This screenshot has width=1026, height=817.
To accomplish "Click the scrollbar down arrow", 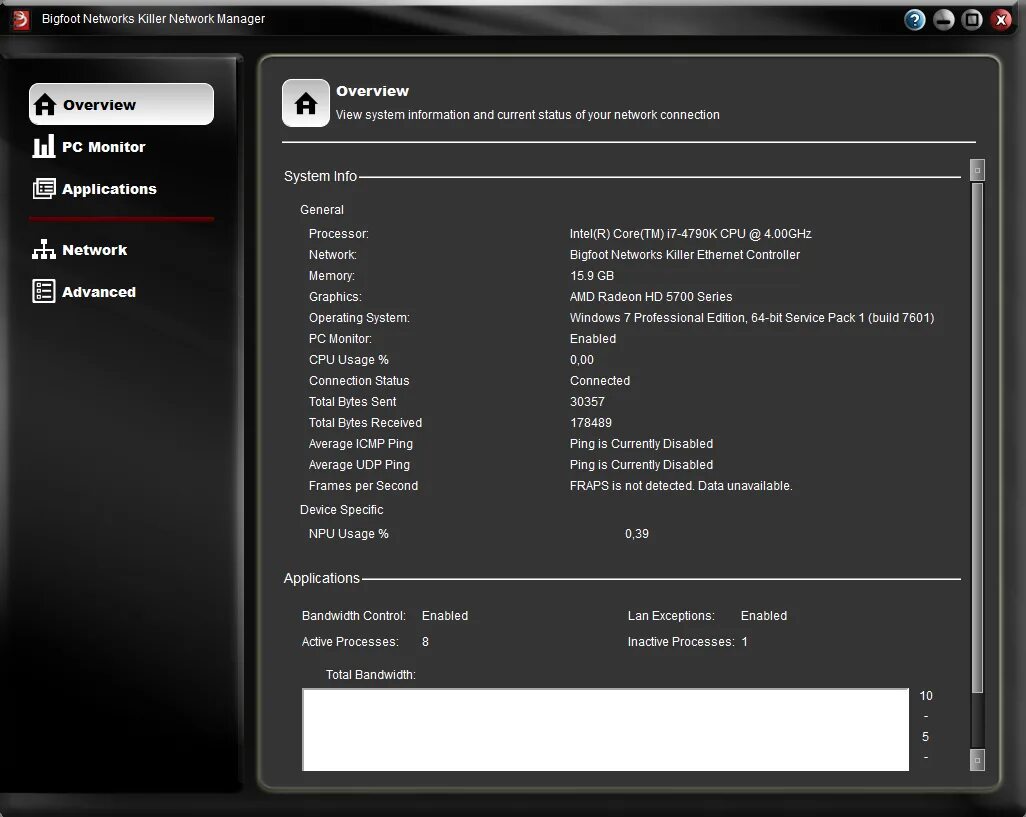I will 977,760.
